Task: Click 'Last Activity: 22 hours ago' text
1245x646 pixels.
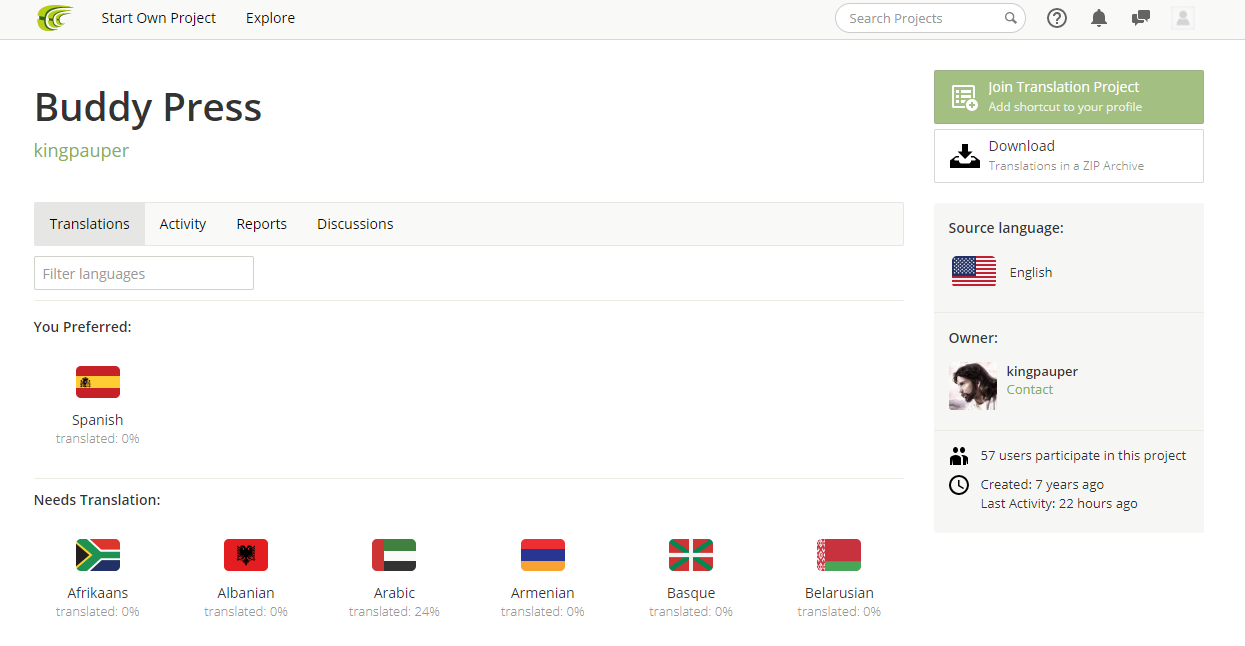Action: pyautogui.click(x=1059, y=503)
